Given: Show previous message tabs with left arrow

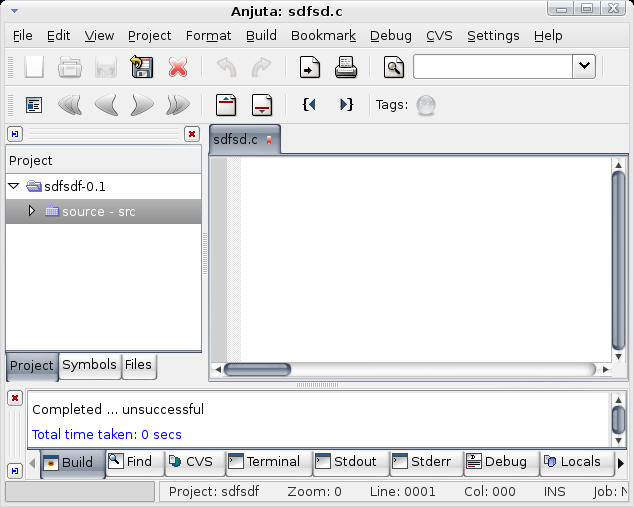Looking at the screenshot, I should tap(32, 463).
